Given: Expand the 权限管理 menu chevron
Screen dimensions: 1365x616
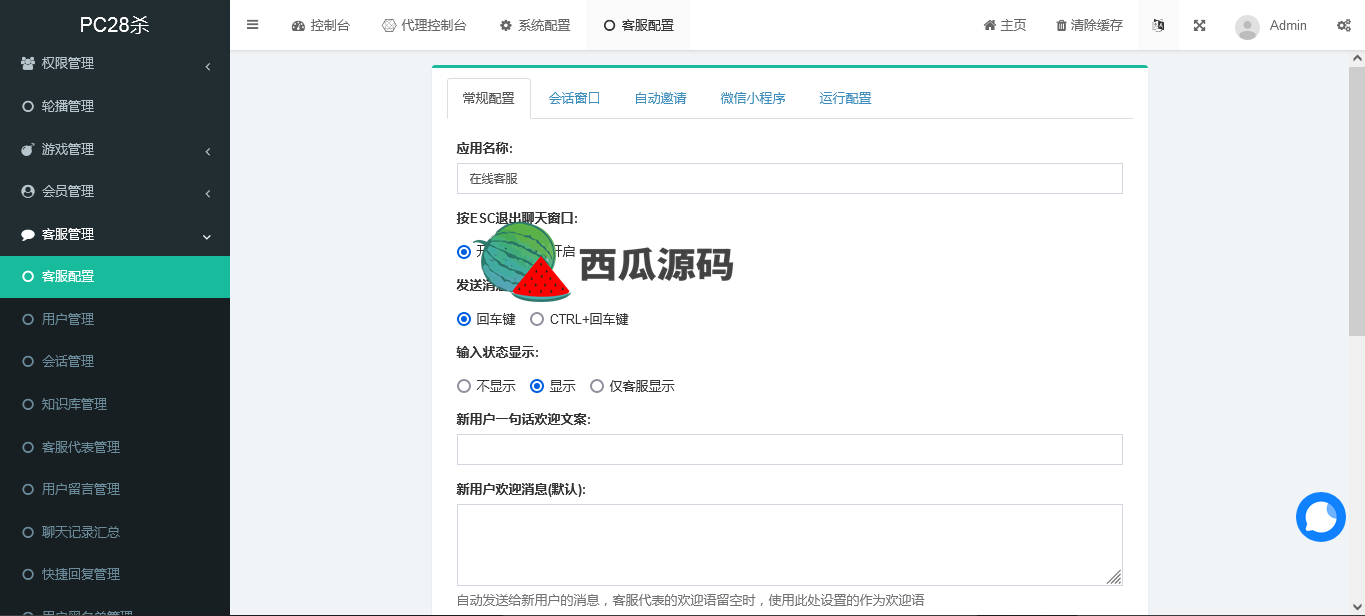Looking at the screenshot, I should [208, 66].
